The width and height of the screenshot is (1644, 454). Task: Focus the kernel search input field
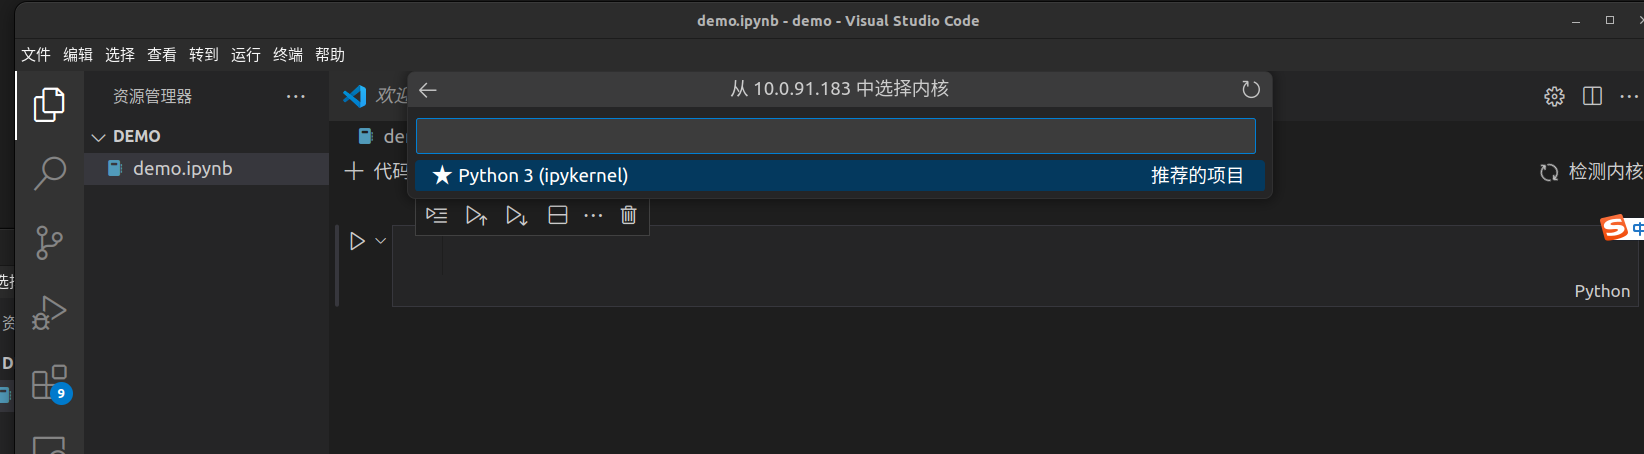pyautogui.click(x=835, y=136)
